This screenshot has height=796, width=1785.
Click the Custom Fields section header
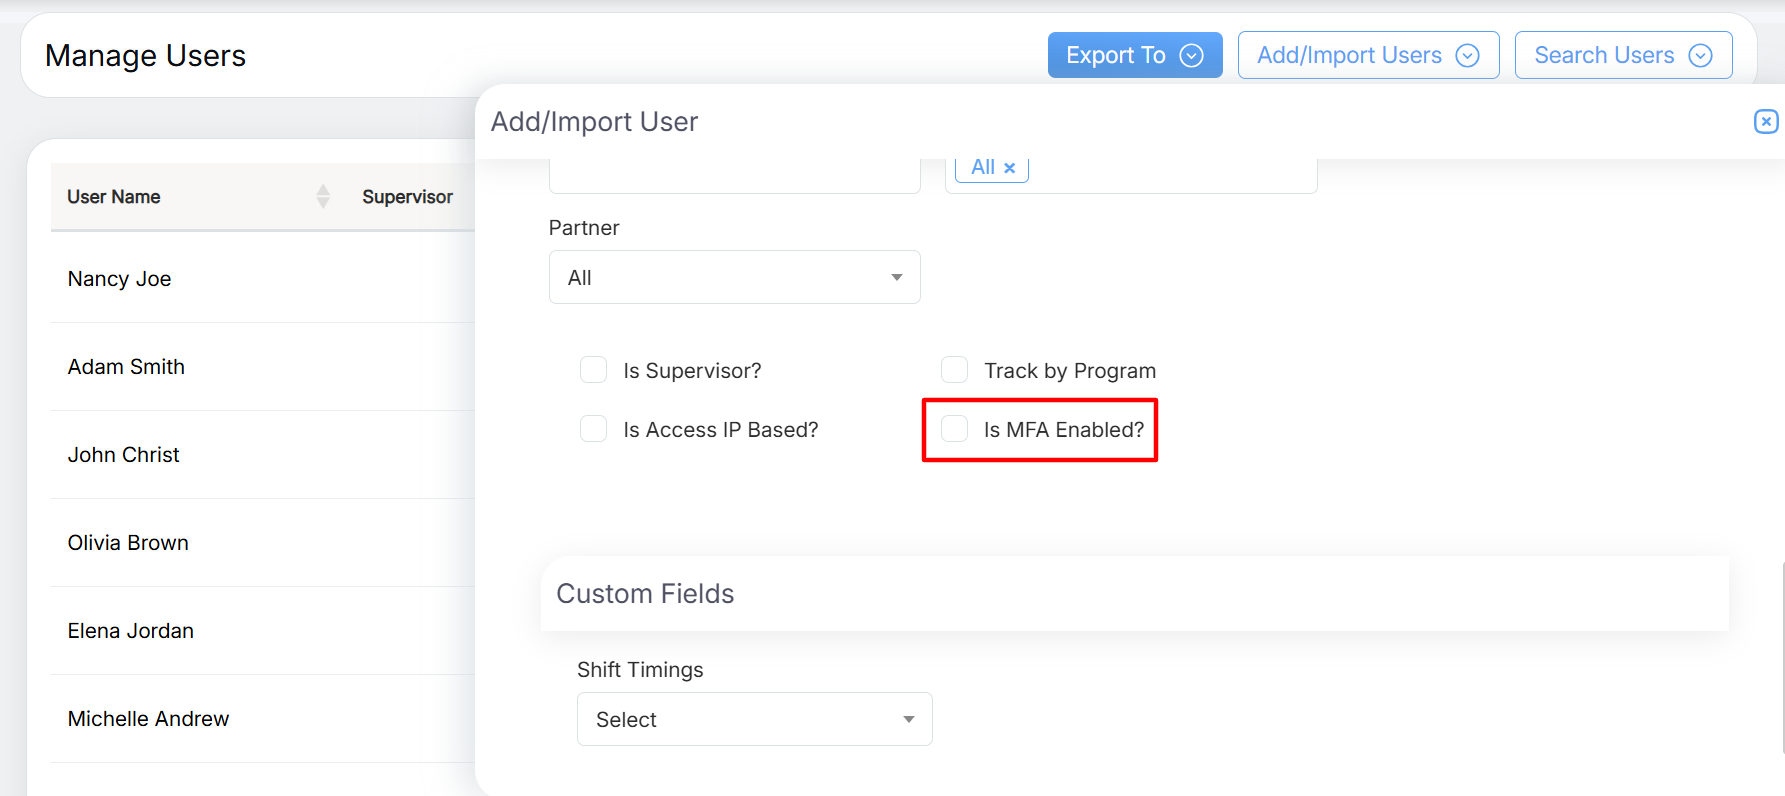(x=645, y=594)
